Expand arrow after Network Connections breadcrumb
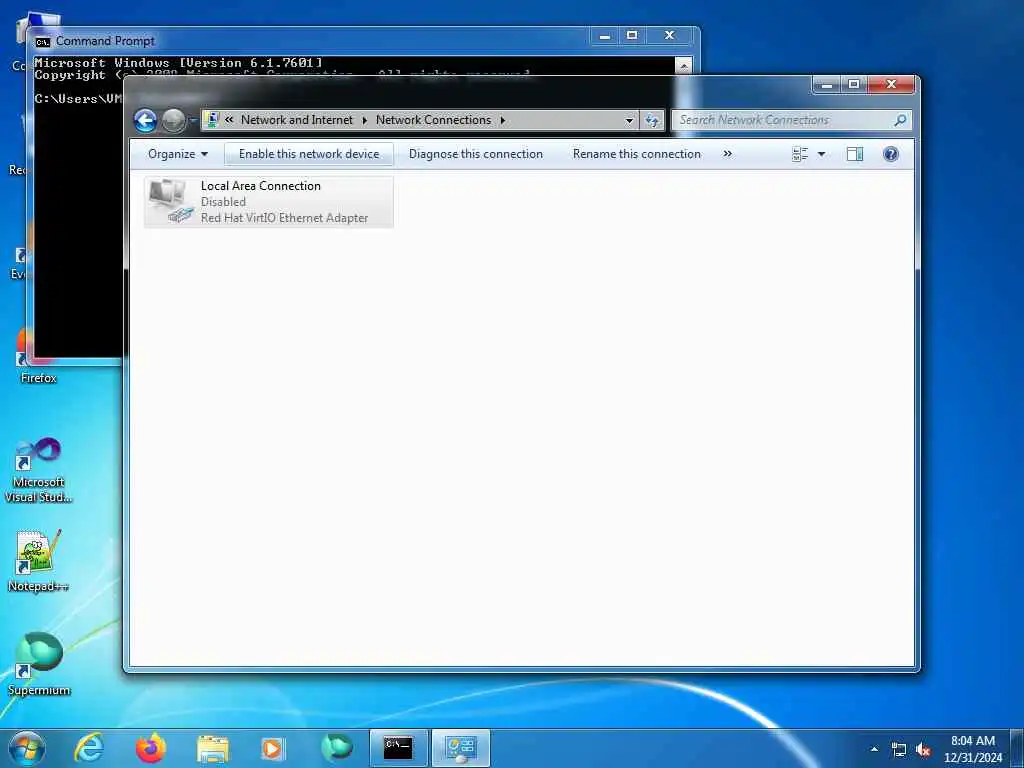The image size is (1024, 768). point(502,120)
